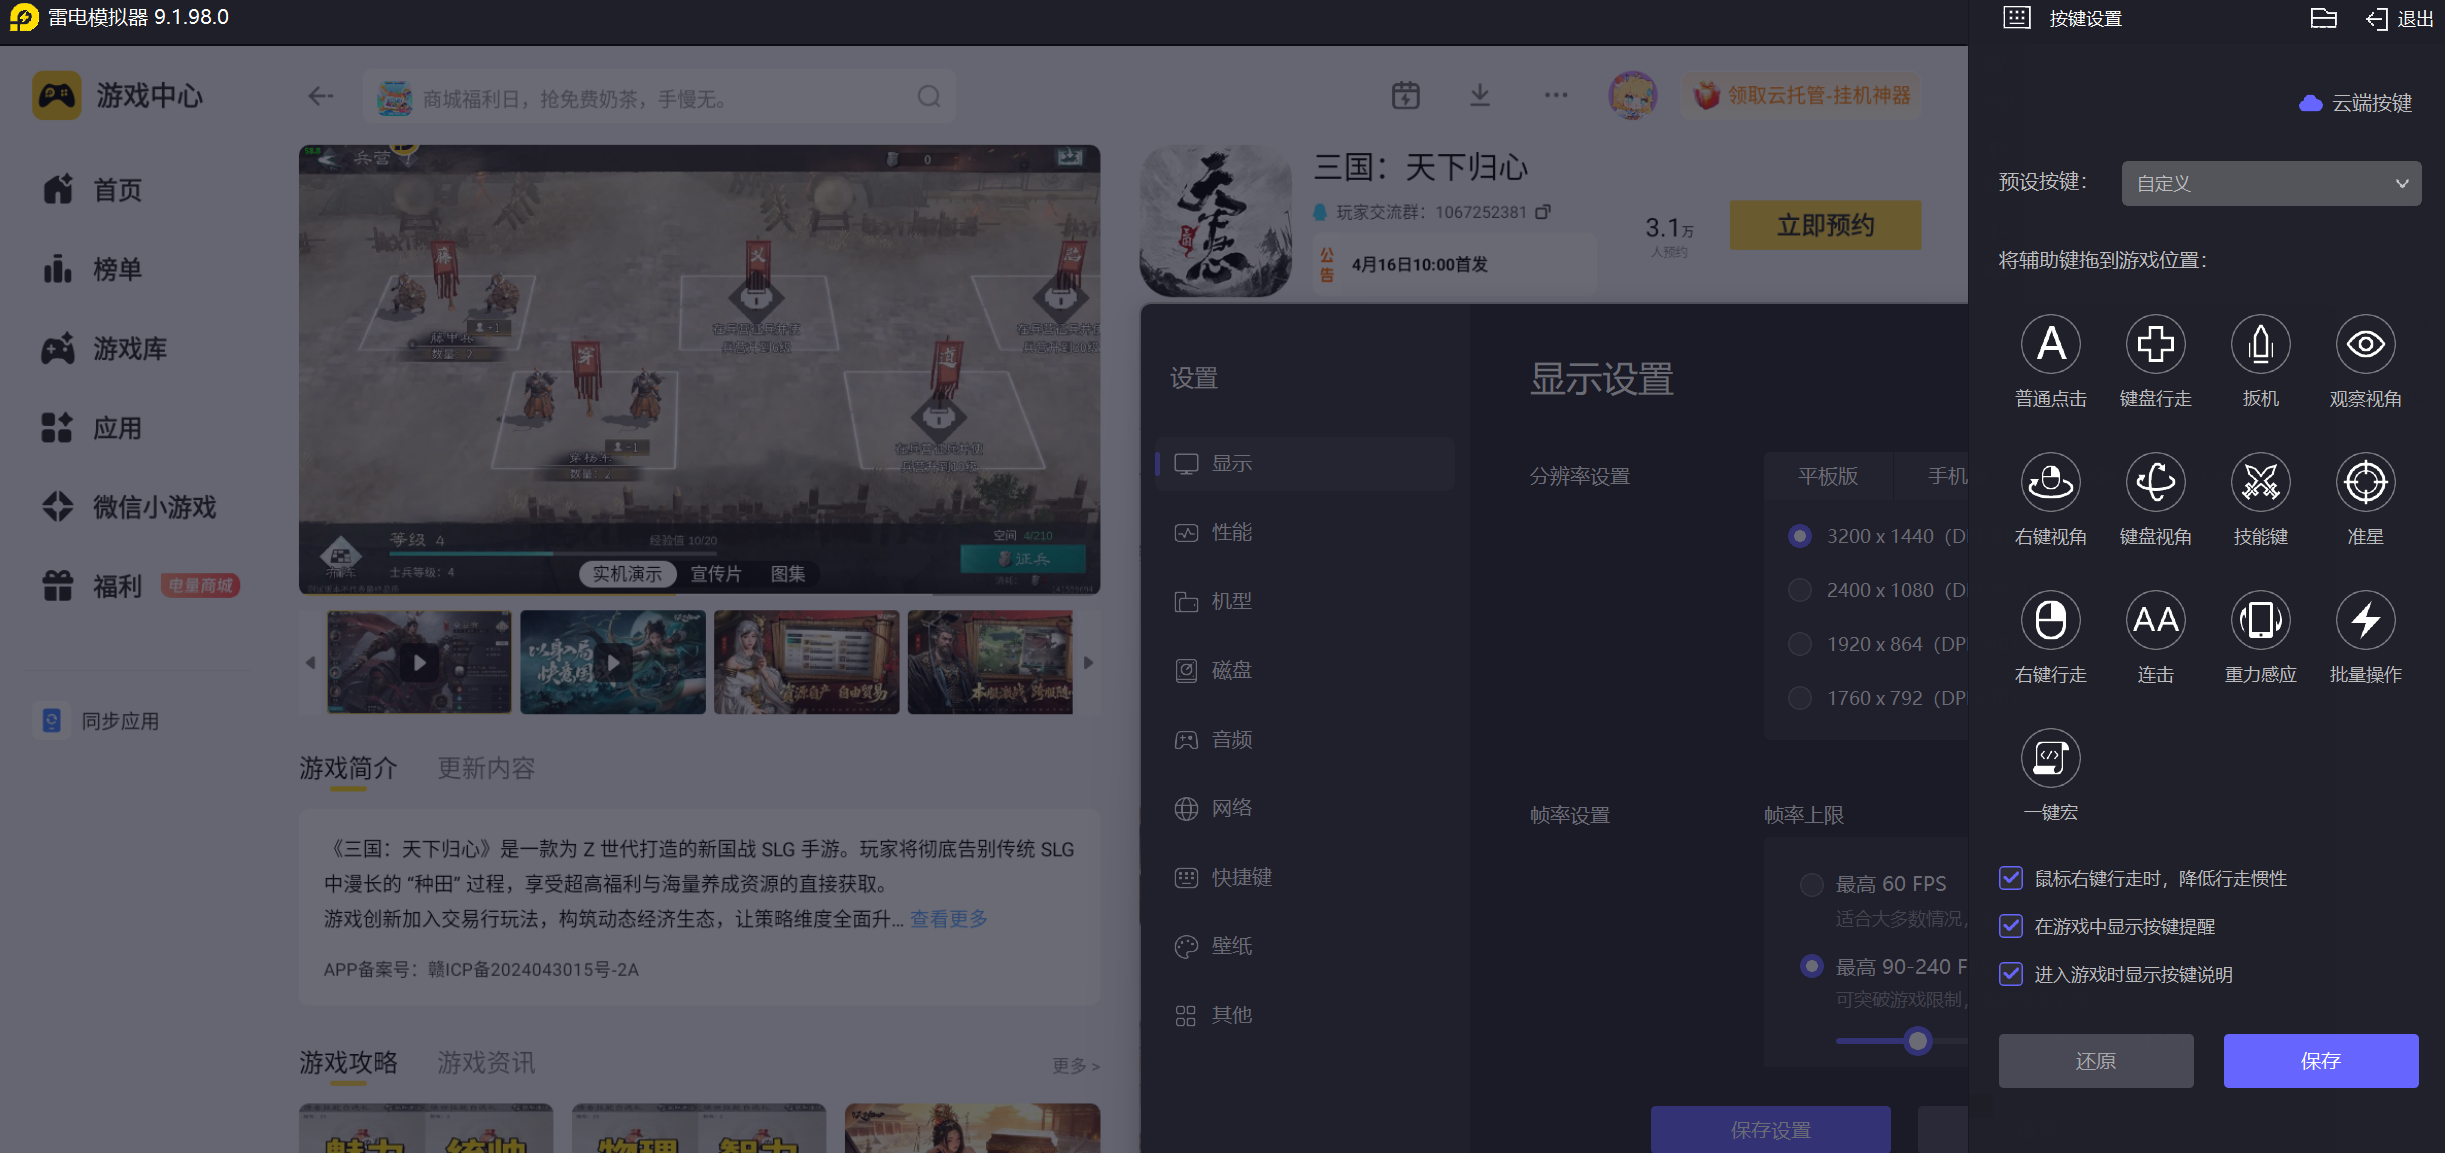Switch to the 更新内容 tab
2445x1153 pixels.
[x=486, y=768]
